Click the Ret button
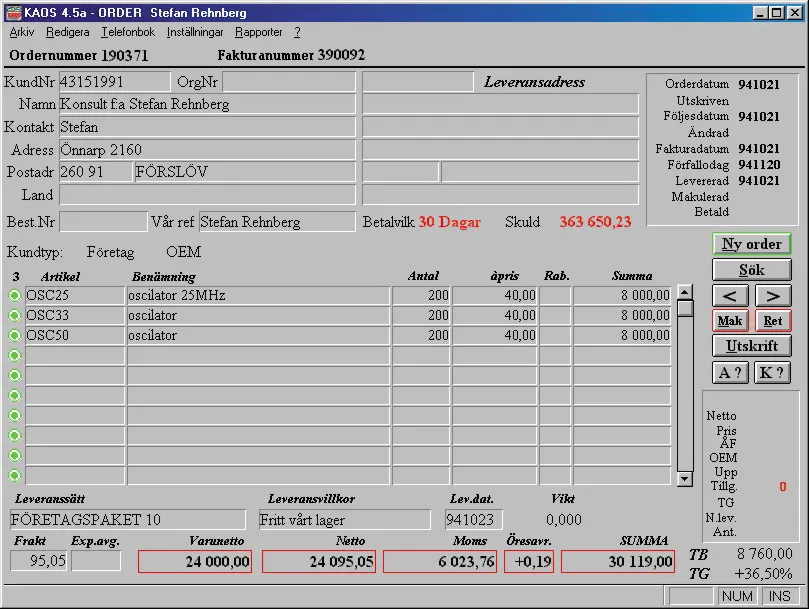The image size is (809, 609). [x=772, y=320]
